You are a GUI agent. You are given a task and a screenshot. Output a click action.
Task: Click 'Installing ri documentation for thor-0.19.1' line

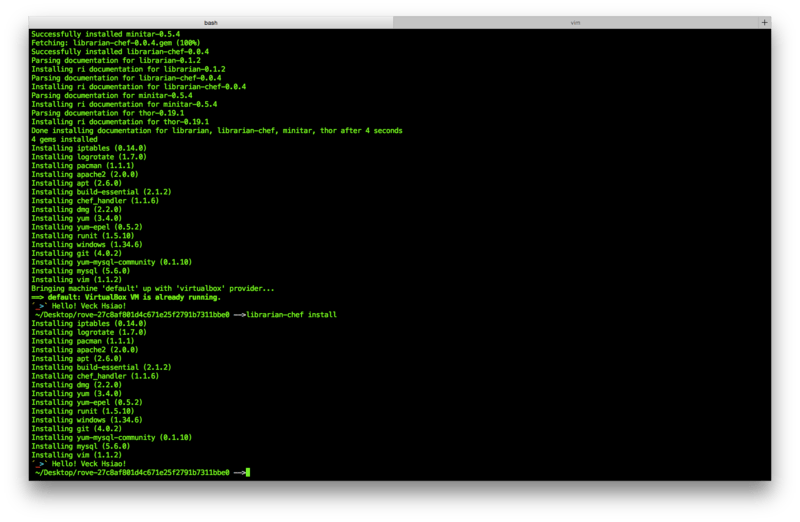pos(120,121)
